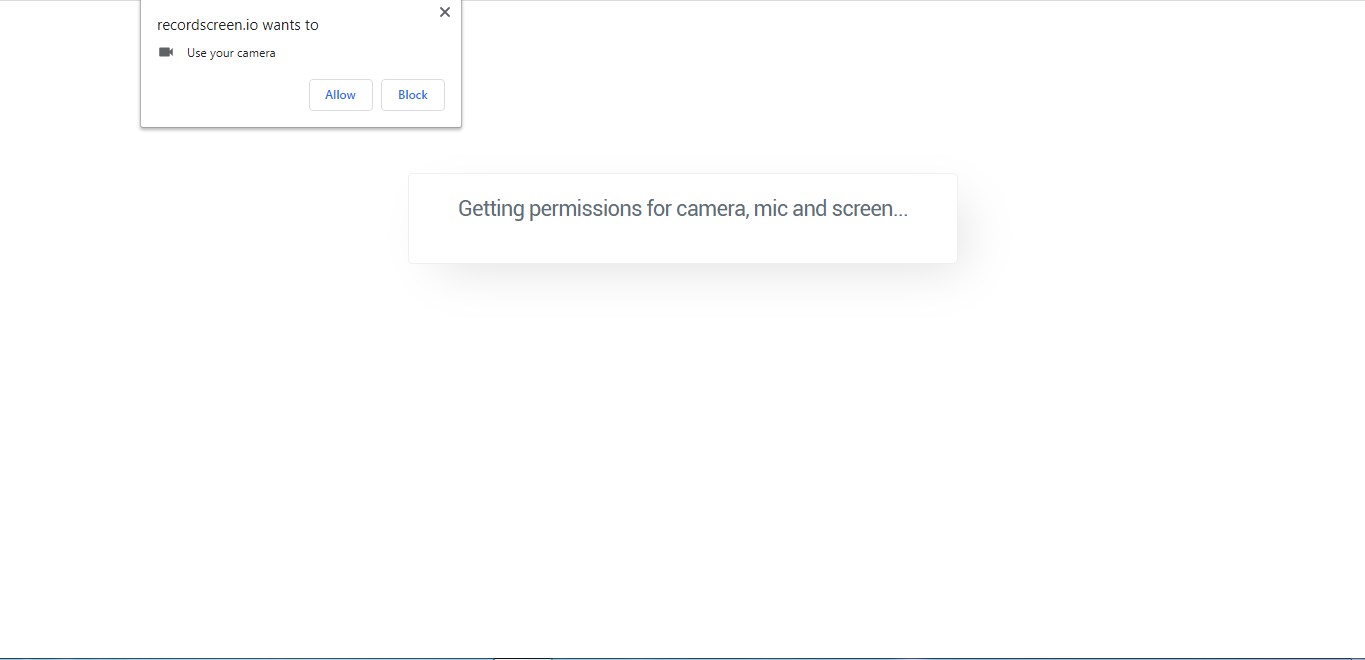Screen dimensions: 1365x660
Task: Click the word 'permissions' in the center card
Action: tap(585, 209)
